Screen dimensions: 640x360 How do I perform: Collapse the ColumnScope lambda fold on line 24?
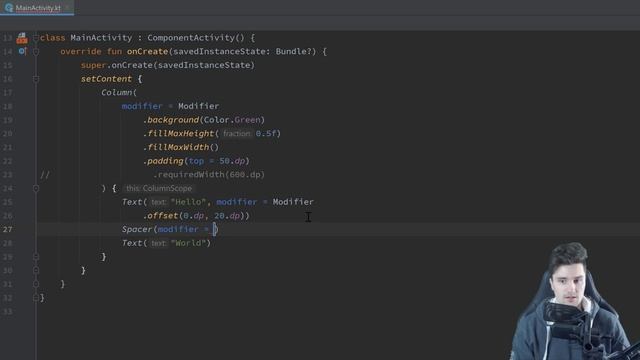point(36,189)
